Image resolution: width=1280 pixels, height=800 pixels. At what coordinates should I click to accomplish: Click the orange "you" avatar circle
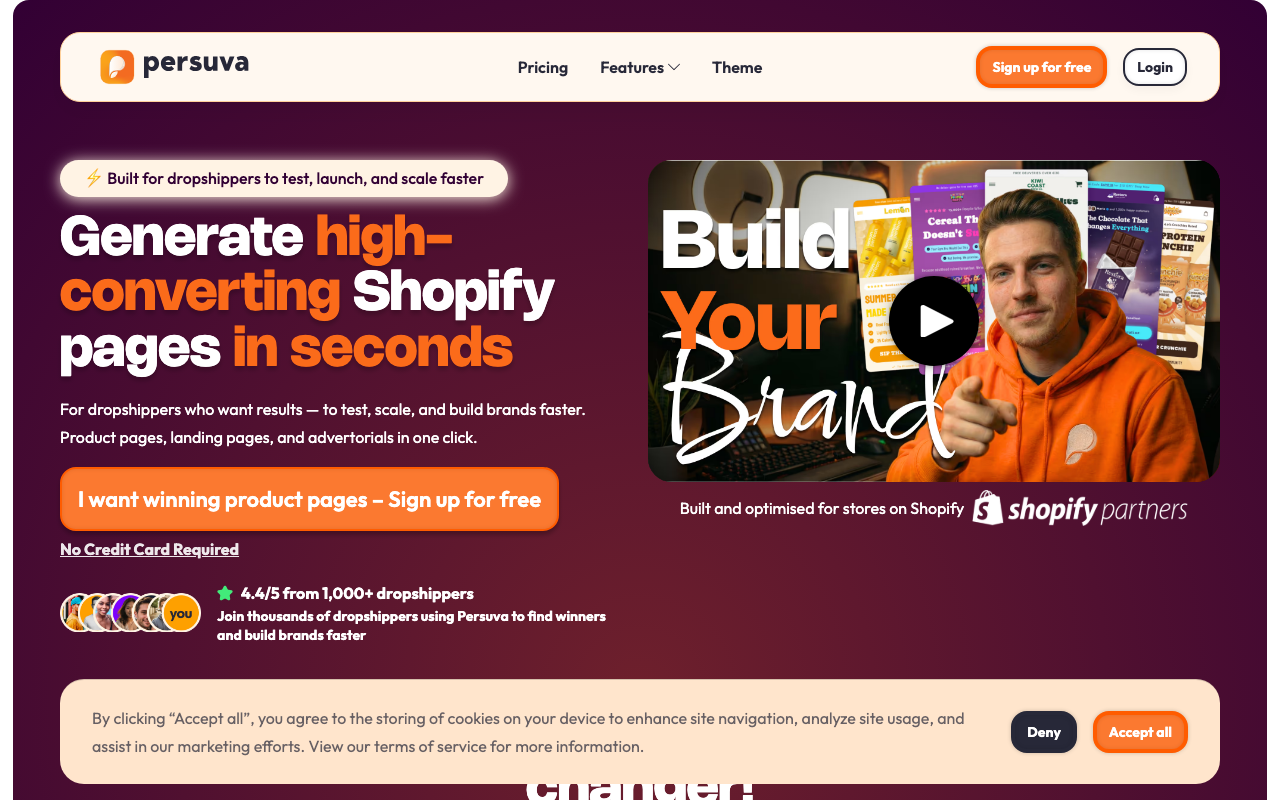click(x=181, y=613)
